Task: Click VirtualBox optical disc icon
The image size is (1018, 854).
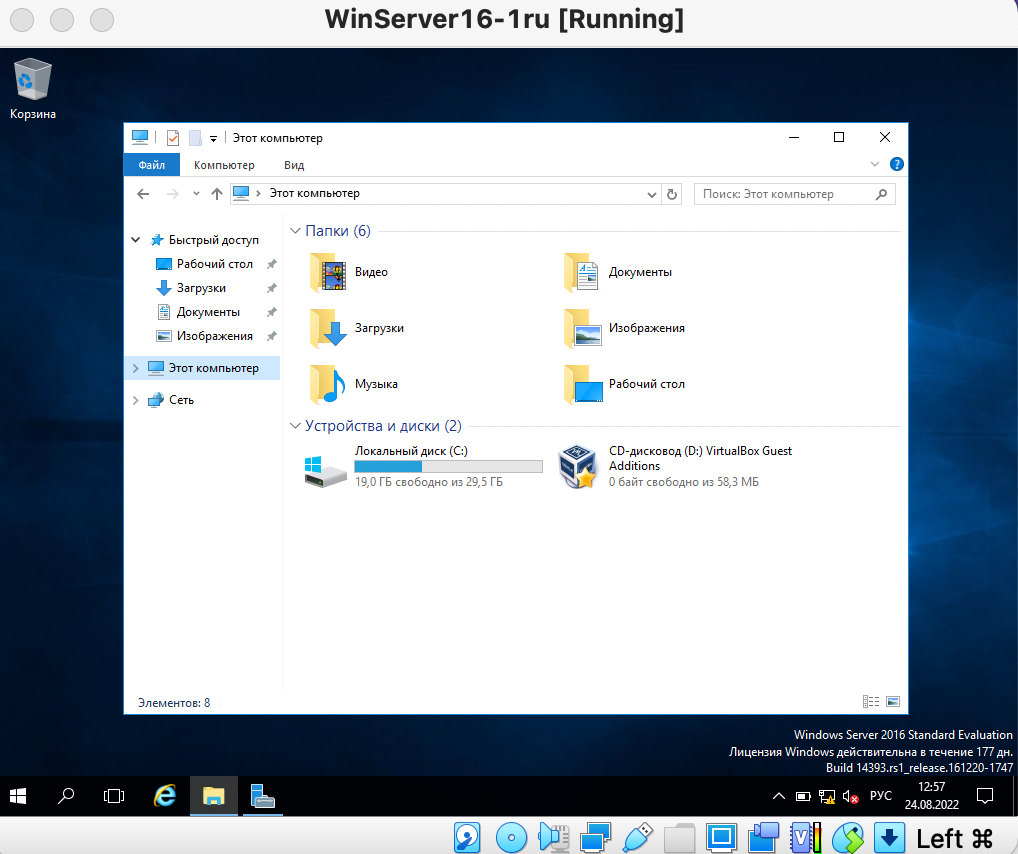Action: pos(511,838)
